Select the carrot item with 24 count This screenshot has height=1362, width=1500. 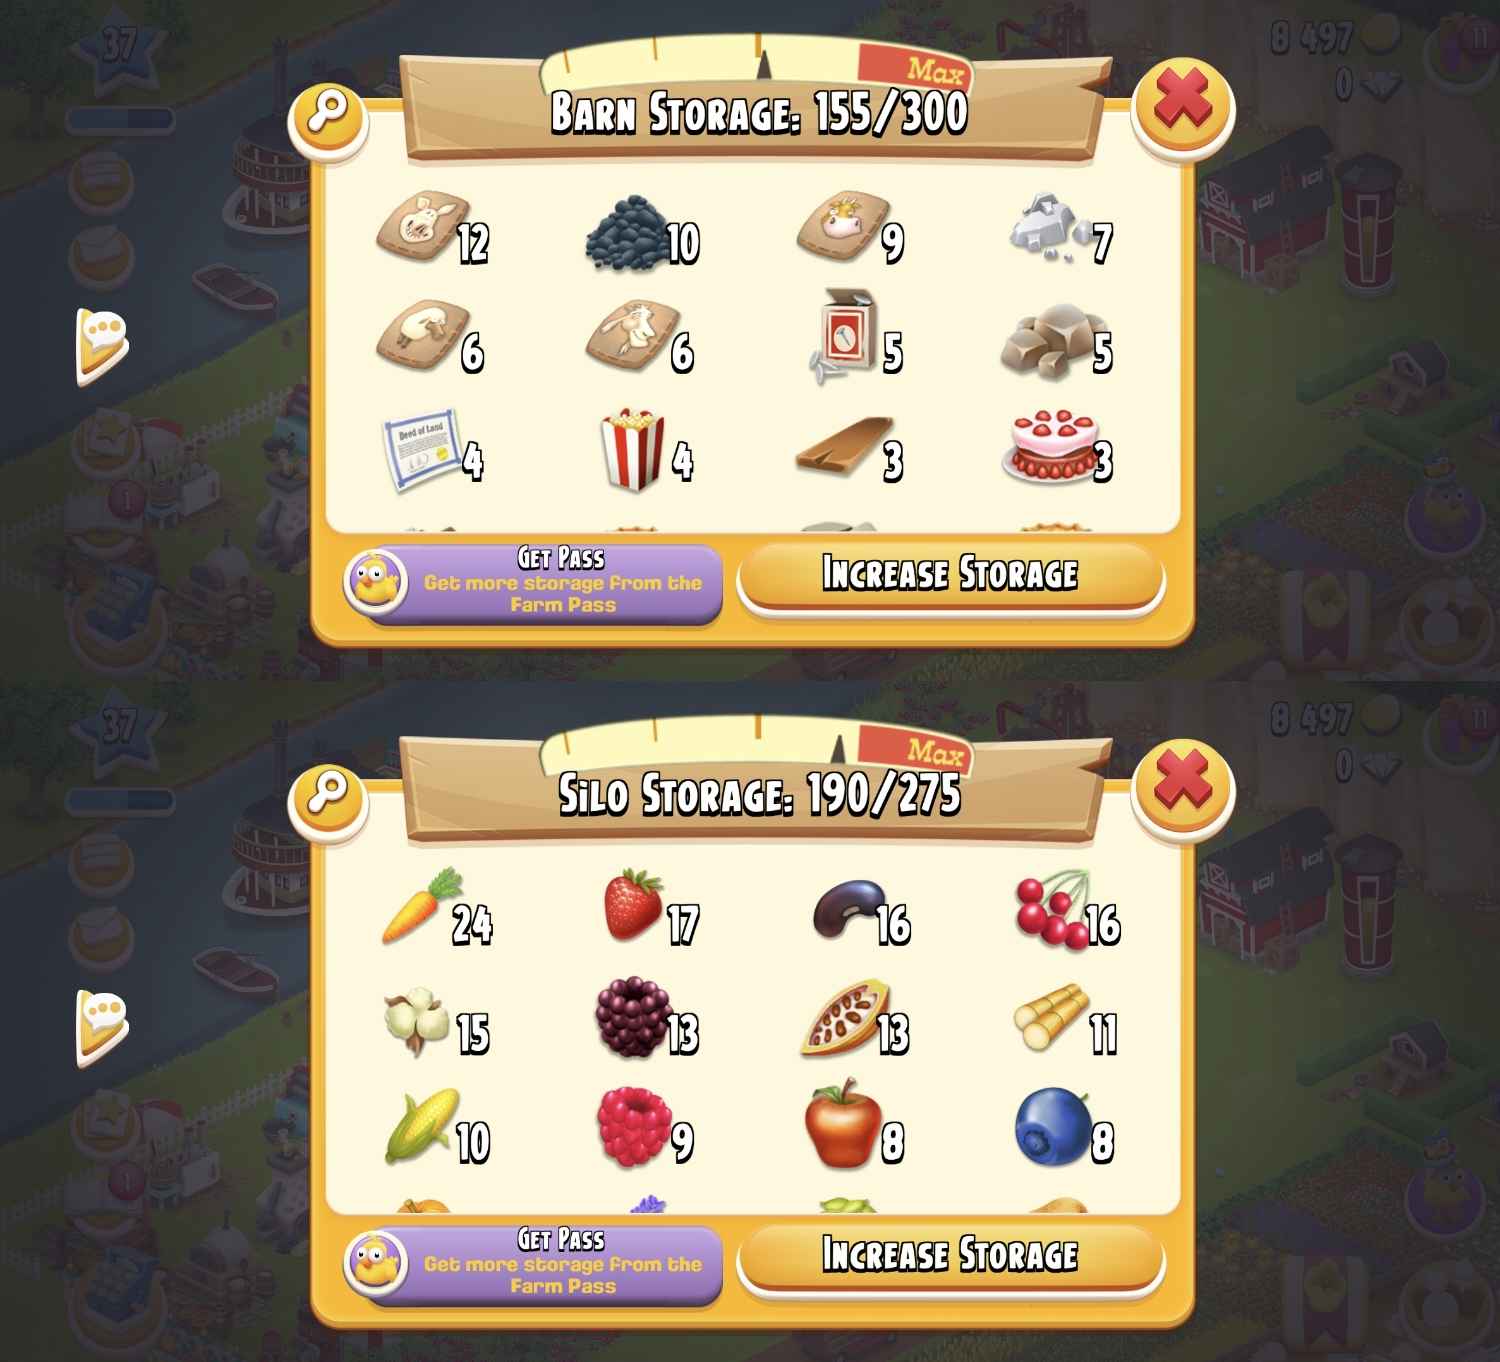click(420, 907)
